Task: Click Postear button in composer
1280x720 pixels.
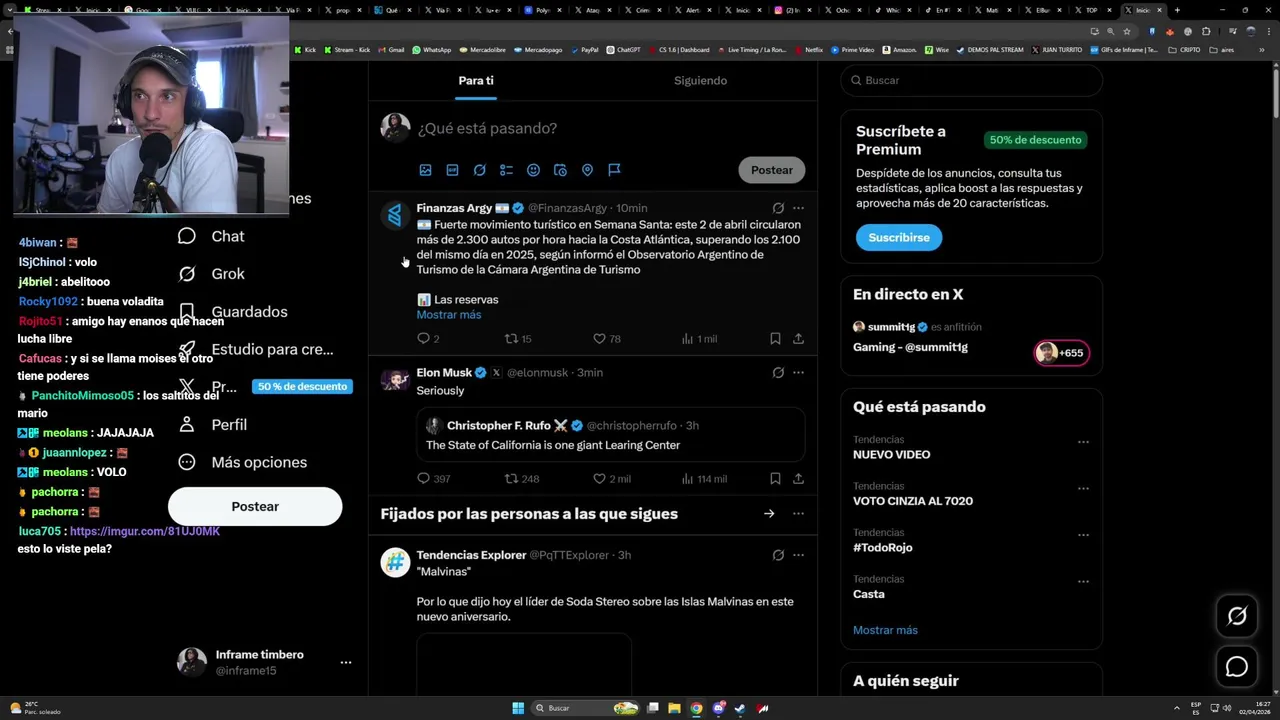Action: coord(772,170)
